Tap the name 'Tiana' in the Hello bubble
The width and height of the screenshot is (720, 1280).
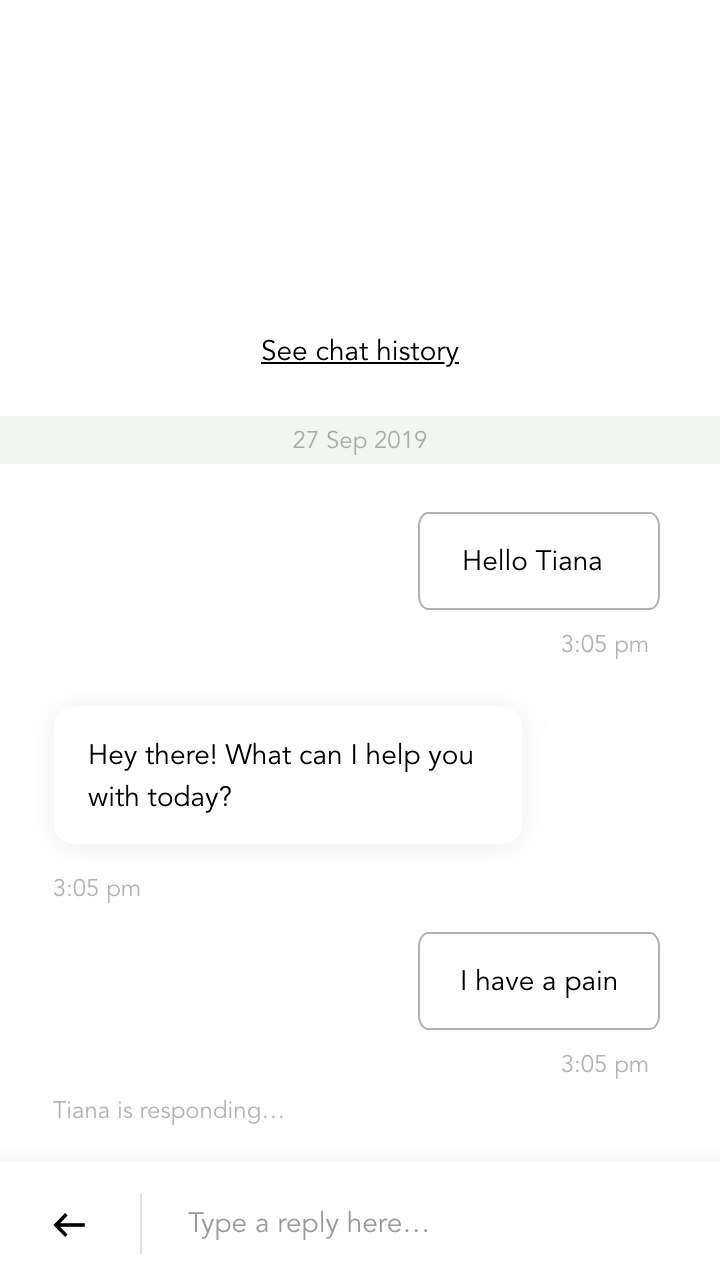(568, 561)
